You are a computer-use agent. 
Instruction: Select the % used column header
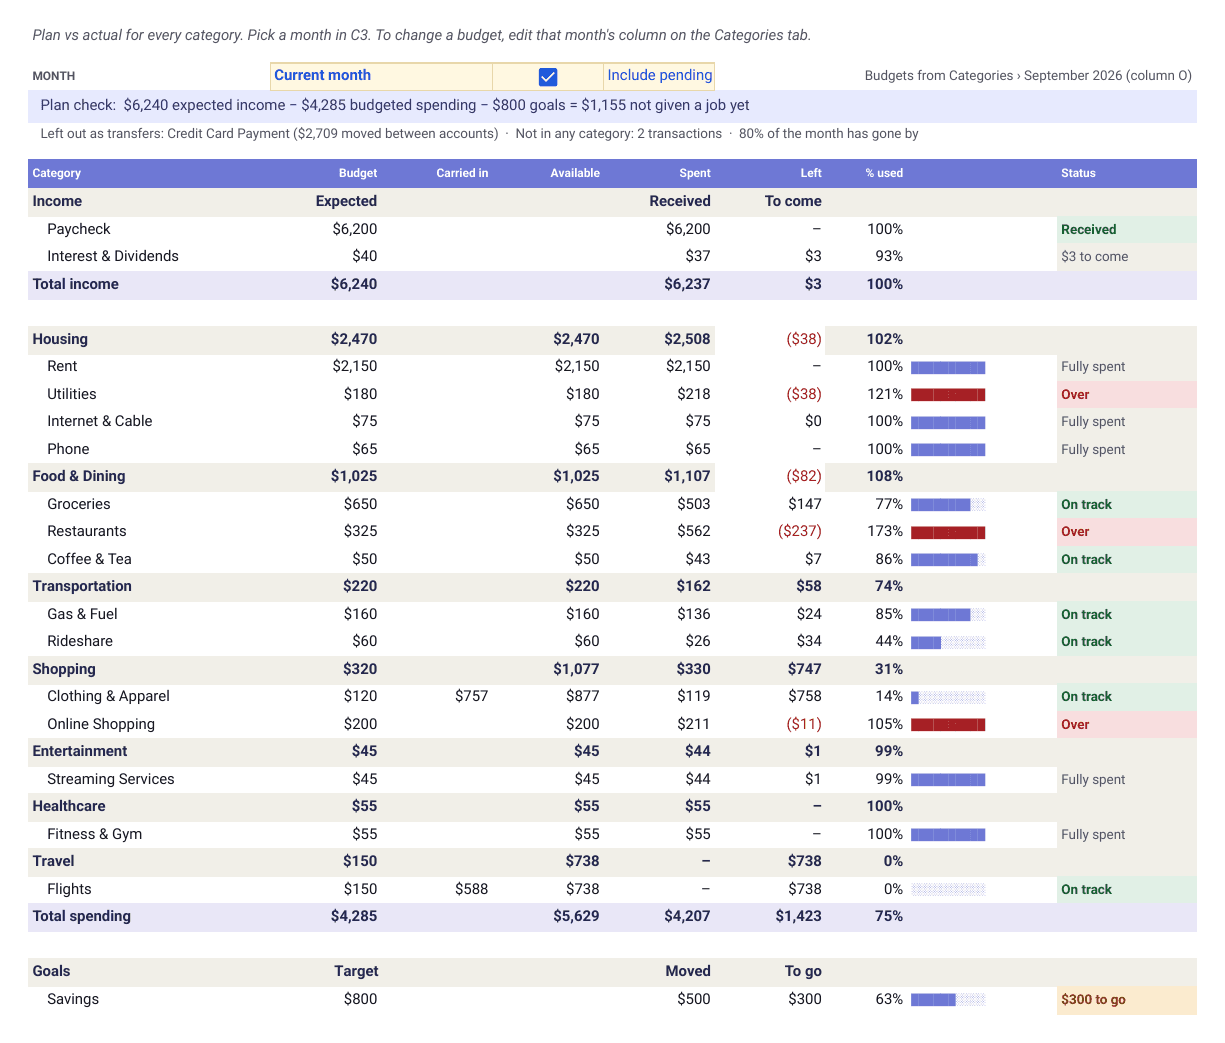(884, 173)
